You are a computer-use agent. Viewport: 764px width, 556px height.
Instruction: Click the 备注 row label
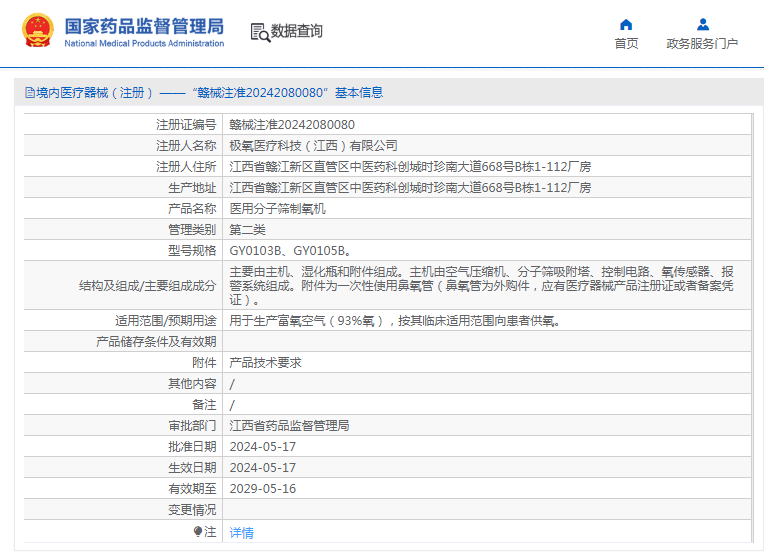click(204, 404)
